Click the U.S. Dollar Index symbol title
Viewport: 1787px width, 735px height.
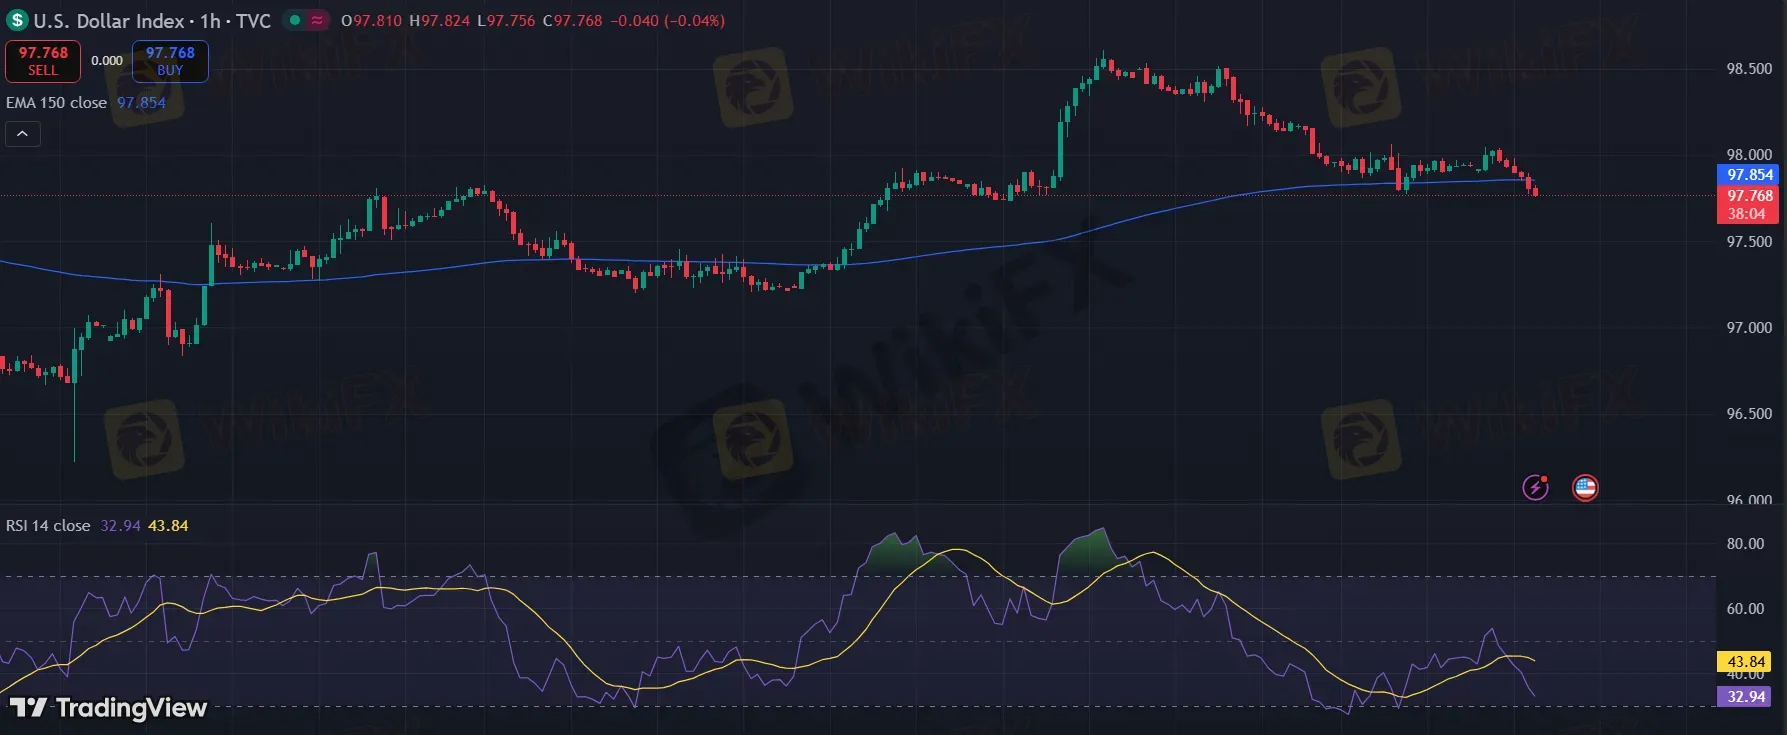109,21
